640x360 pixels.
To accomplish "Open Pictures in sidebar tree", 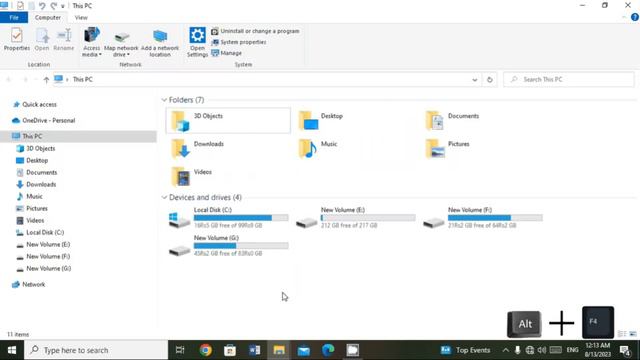I will click(x=37, y=209).
